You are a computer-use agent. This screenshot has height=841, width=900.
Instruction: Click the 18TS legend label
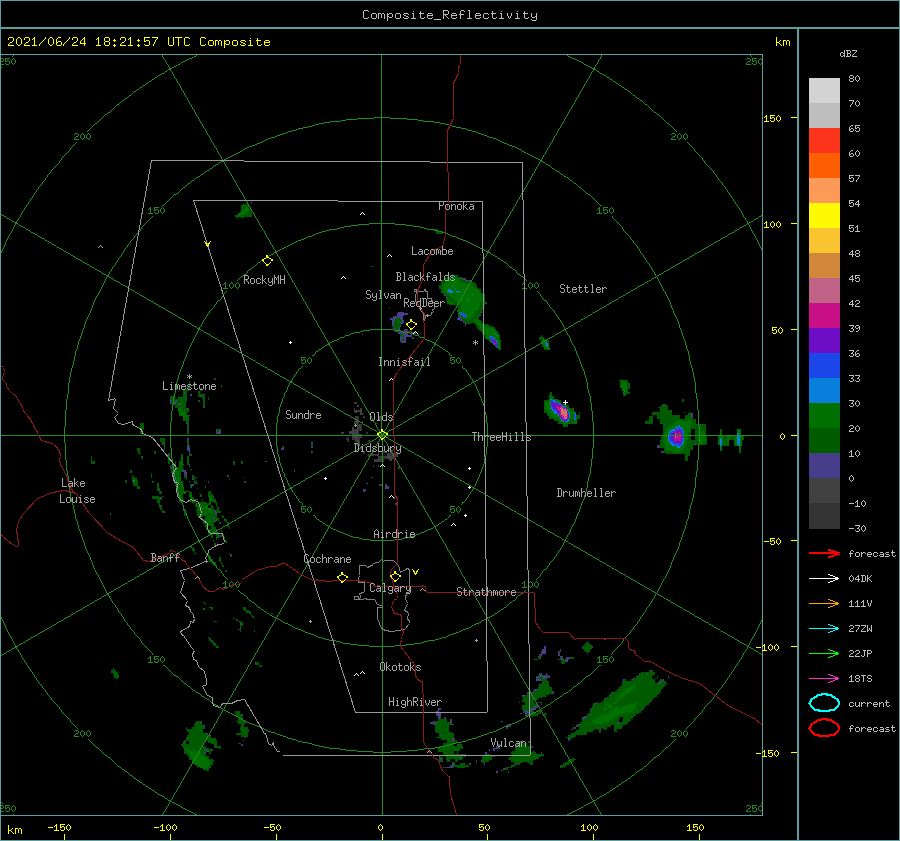click(x=860, y=679)
